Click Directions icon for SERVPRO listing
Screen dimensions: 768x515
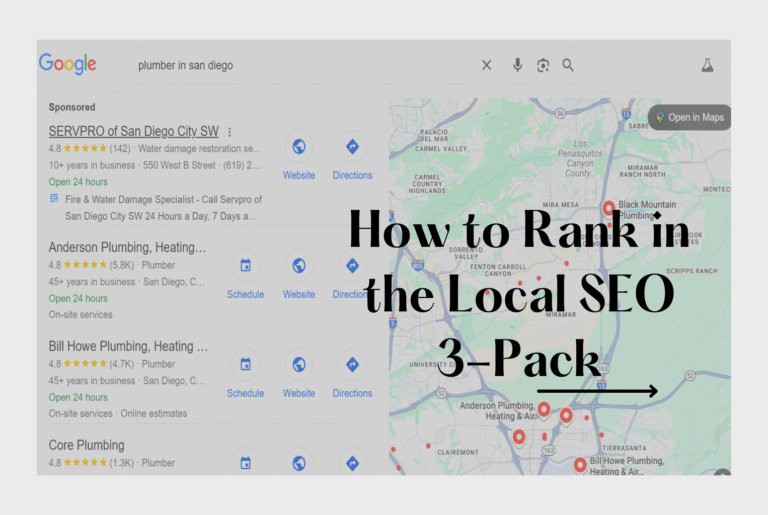pos(352,147)
